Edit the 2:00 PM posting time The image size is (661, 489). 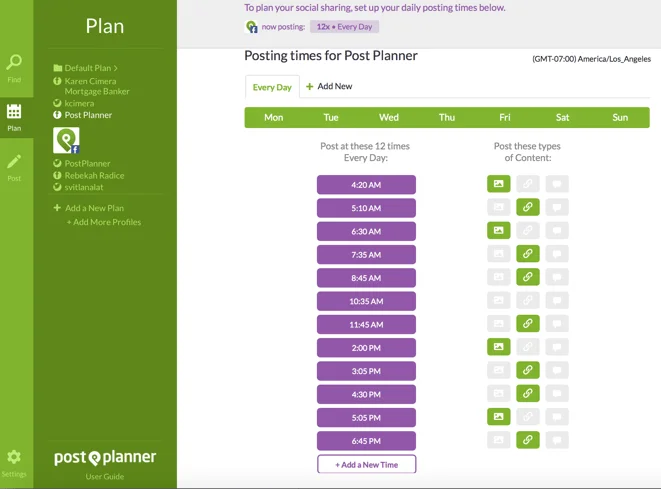[x=366, y=348]
